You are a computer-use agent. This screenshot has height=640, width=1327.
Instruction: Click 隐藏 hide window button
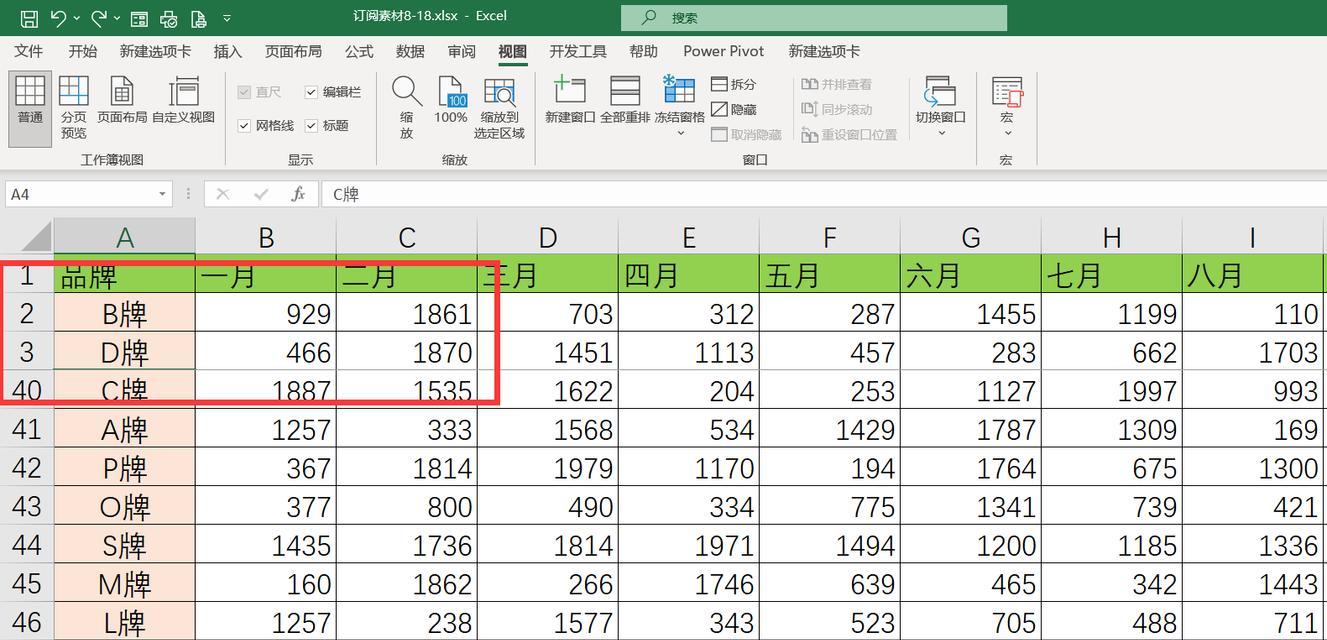734,109
